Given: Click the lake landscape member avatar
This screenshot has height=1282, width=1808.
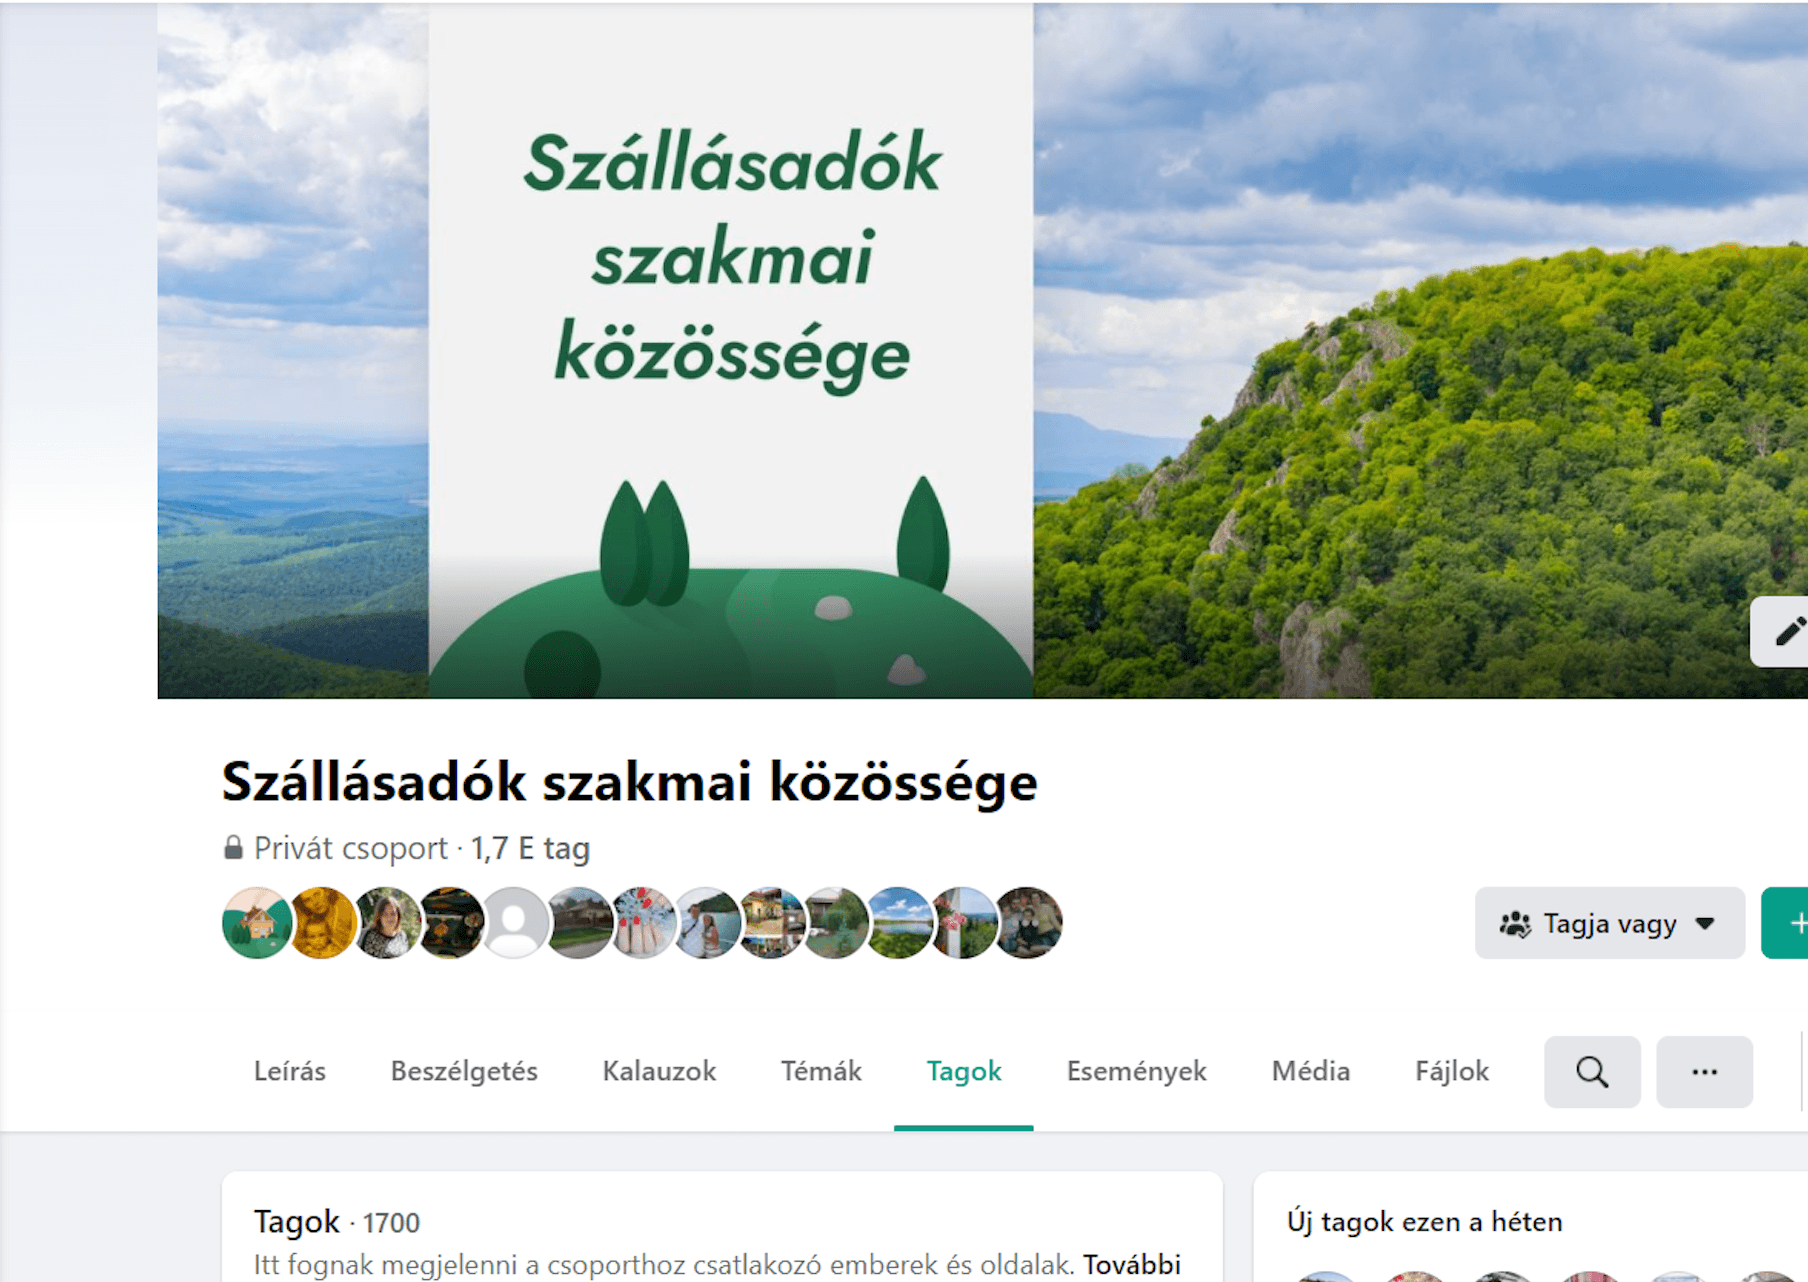Looking at the screenshot, I should [x=899, y=923].
